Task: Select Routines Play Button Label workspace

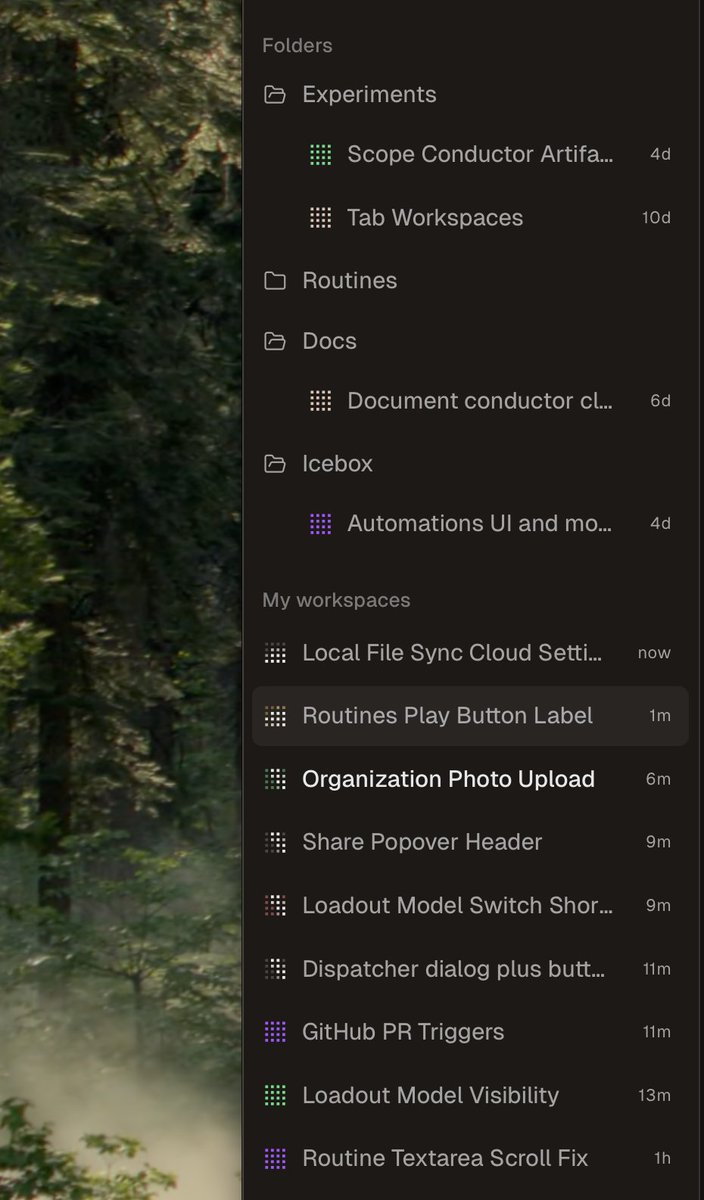Action: click(470, 716)
